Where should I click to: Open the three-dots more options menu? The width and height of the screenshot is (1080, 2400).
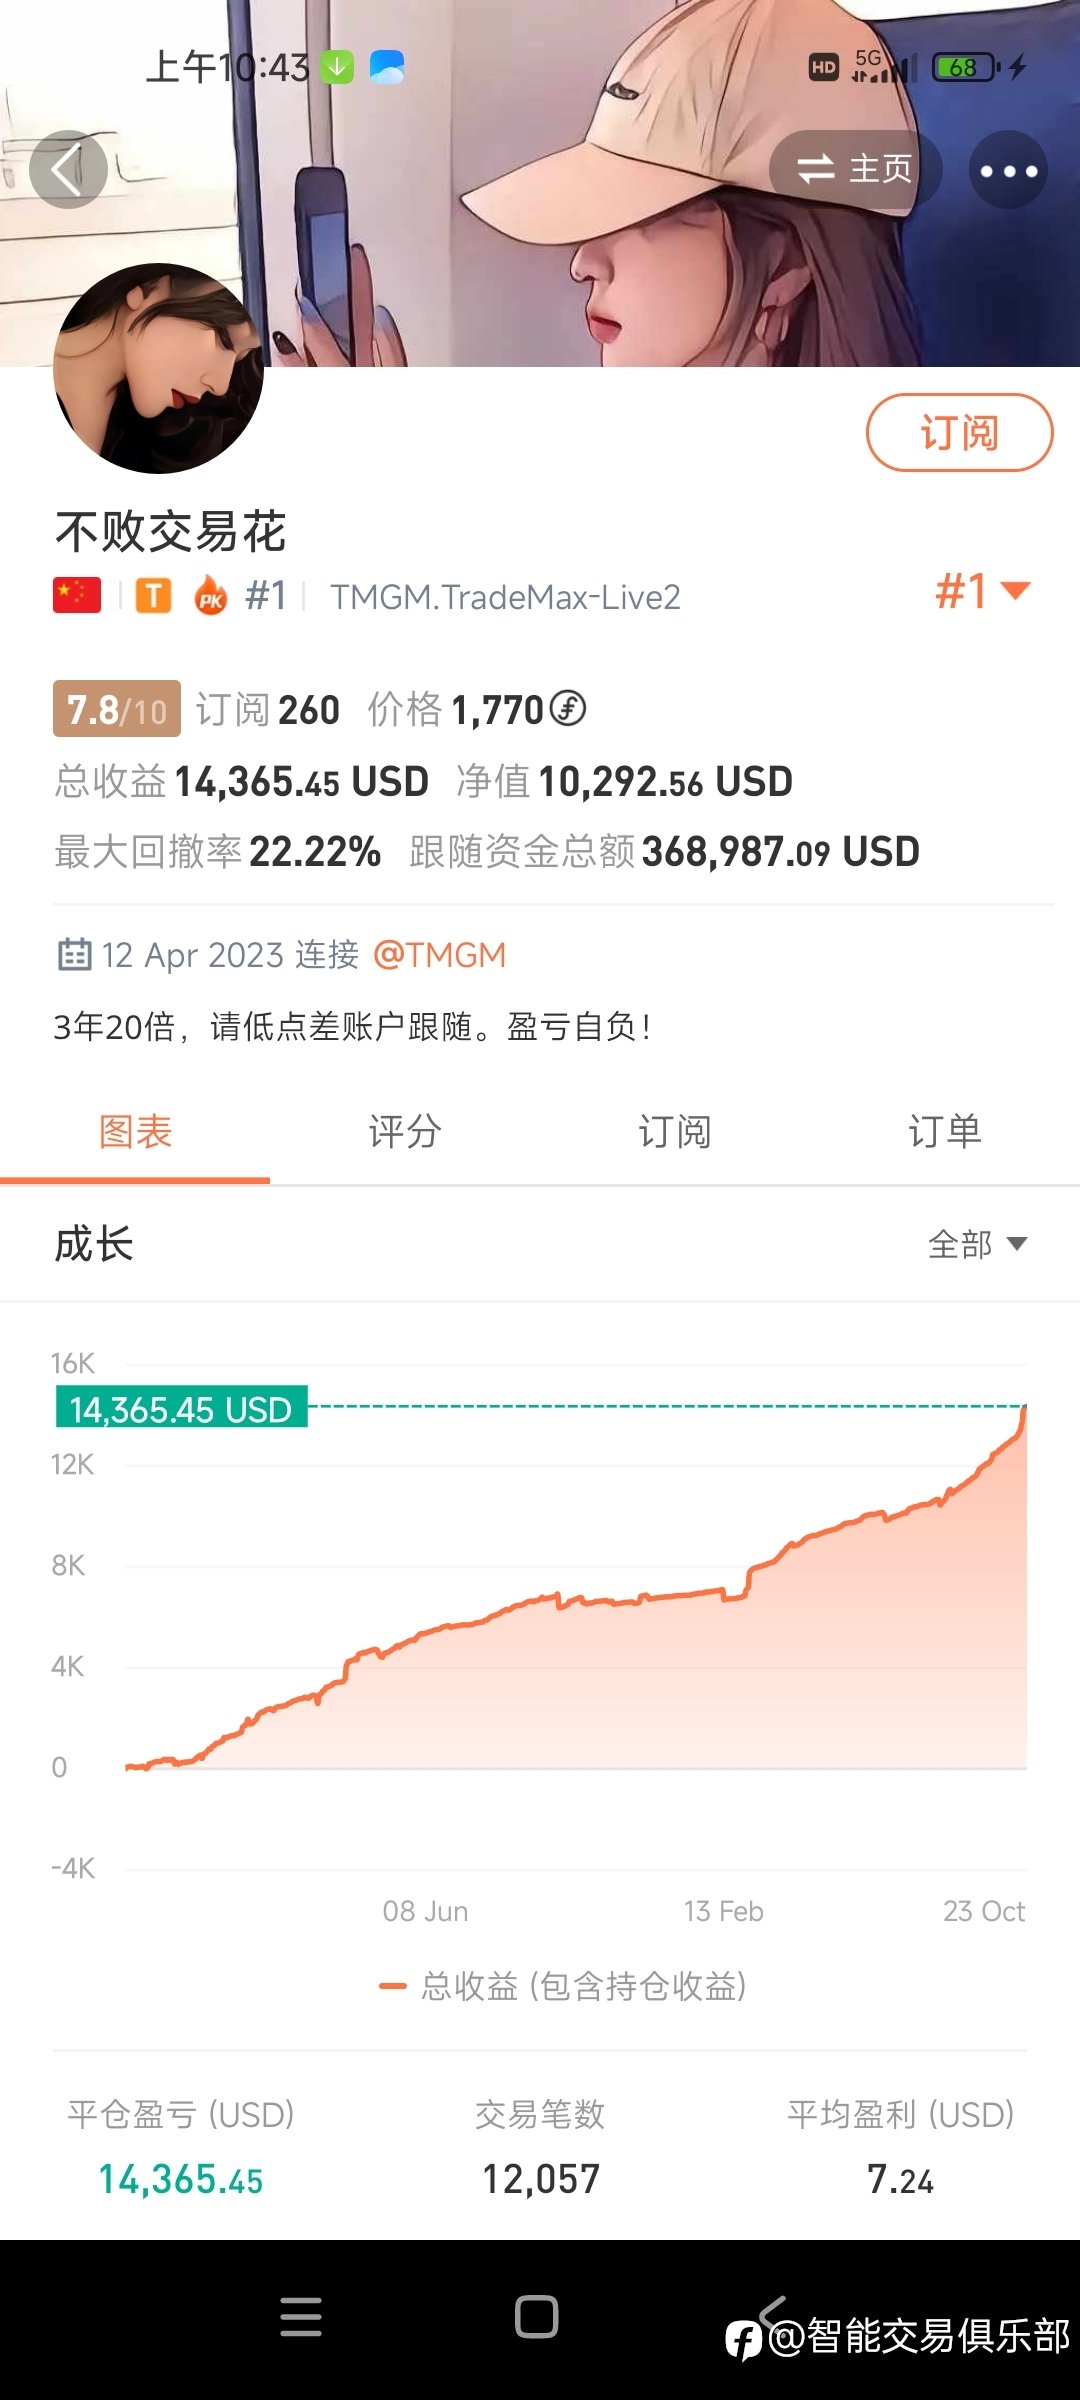tap(1008, 170)
